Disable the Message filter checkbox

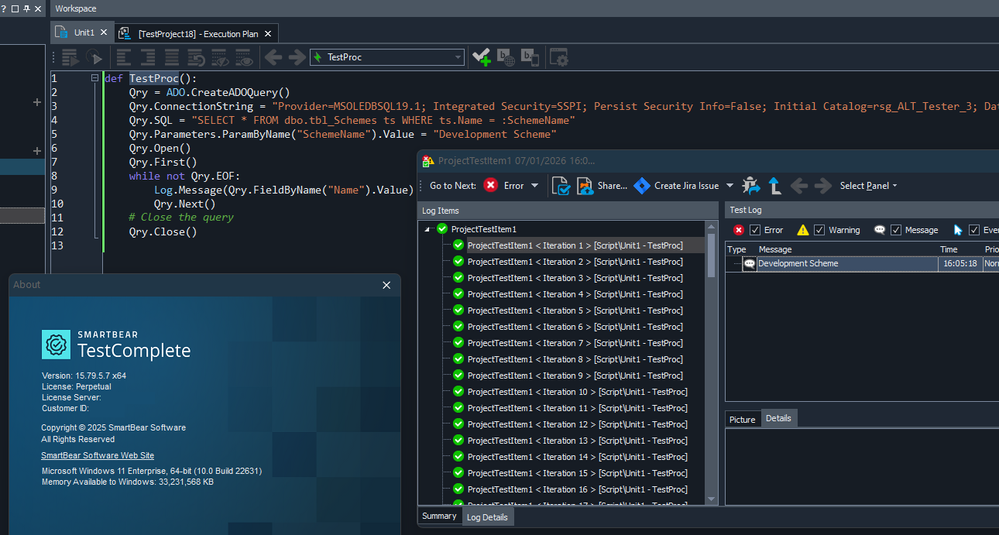pyautogui.click(x=896, y=230)
